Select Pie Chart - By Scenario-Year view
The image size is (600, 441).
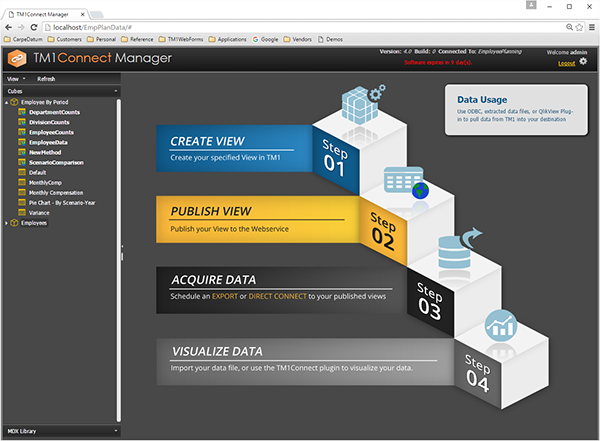pyautogui.click(x=62, y=203)
